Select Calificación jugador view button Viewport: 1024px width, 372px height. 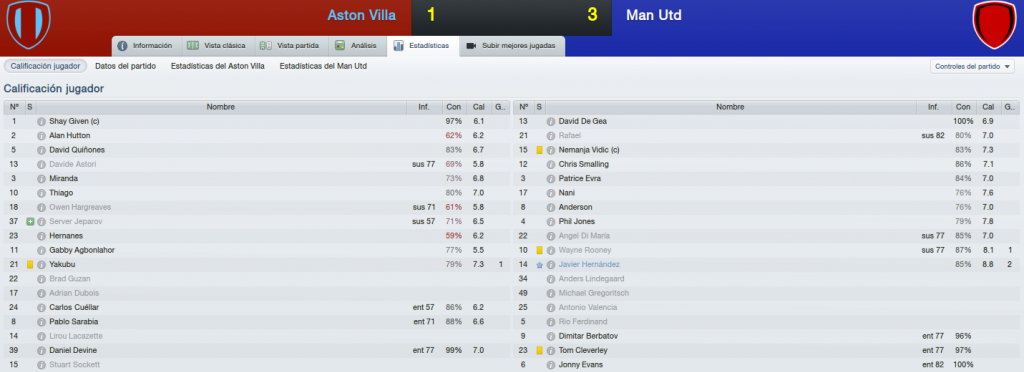(x=45, y=67)
